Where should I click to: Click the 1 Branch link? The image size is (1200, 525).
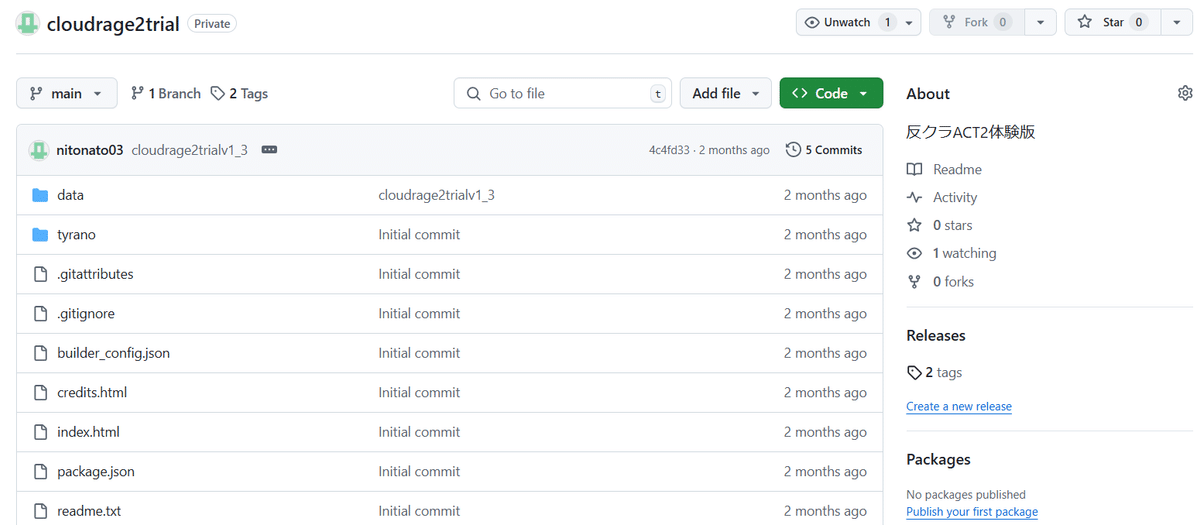(166, 93)
